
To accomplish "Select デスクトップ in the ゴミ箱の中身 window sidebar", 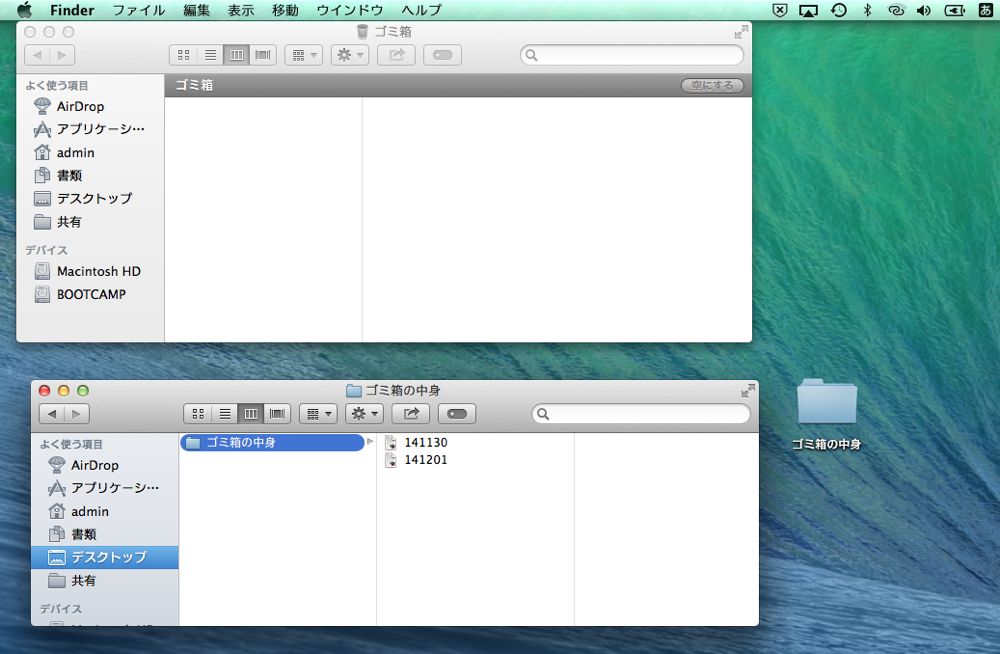I will click(x=105, y=557).
